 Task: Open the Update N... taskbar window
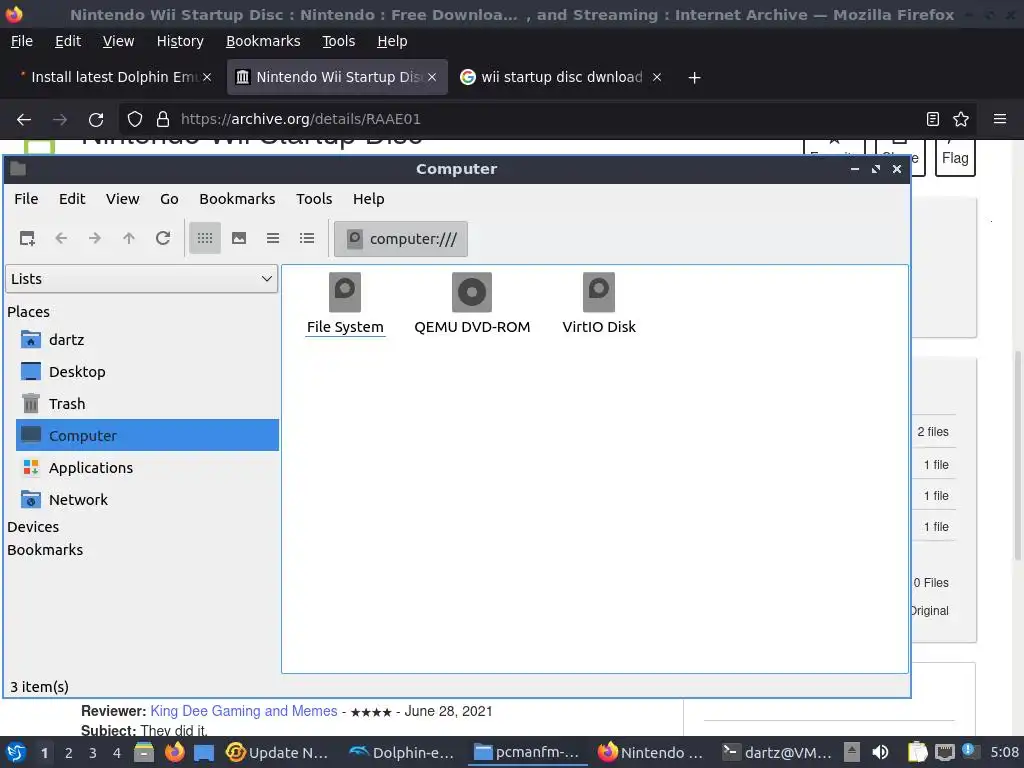(x=276, y=752)
